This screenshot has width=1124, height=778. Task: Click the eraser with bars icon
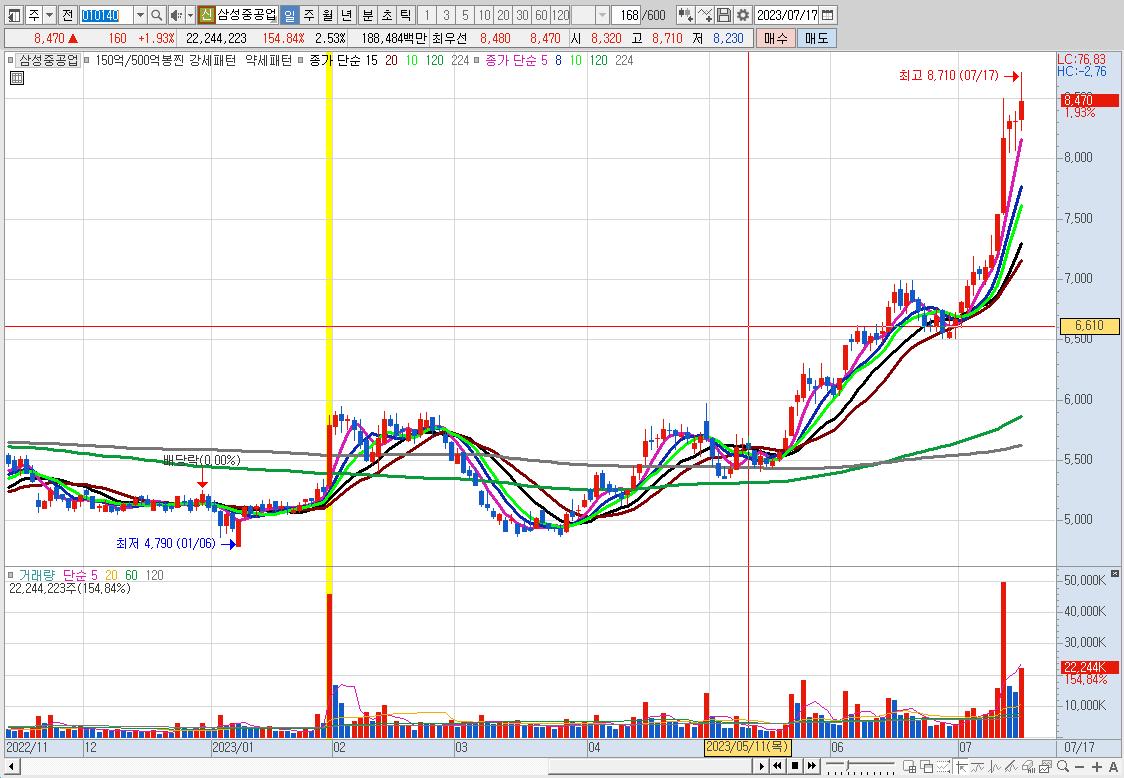click(x=1028, y=767)
